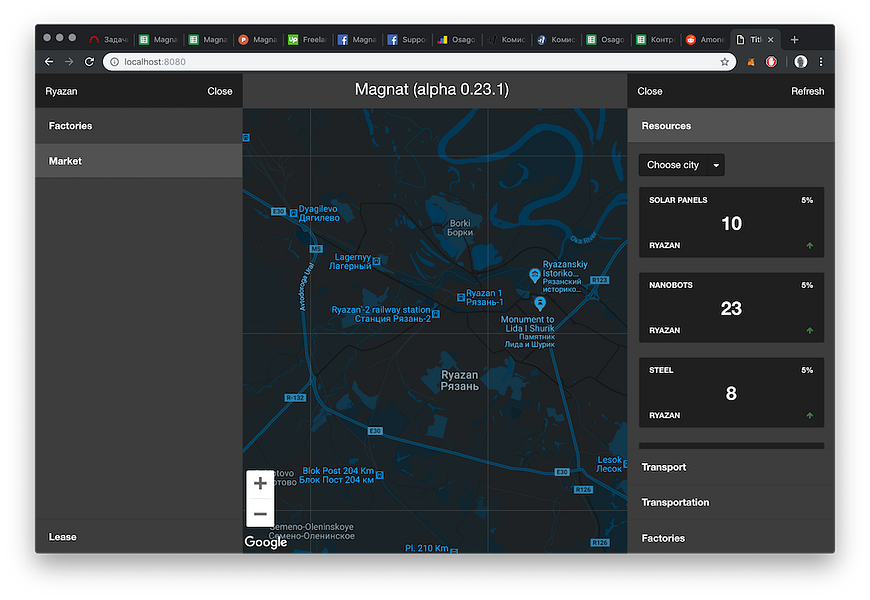Click the Blok Post 204 Km station icon
This screenshot has height=600, width=870.
point(380,475)
